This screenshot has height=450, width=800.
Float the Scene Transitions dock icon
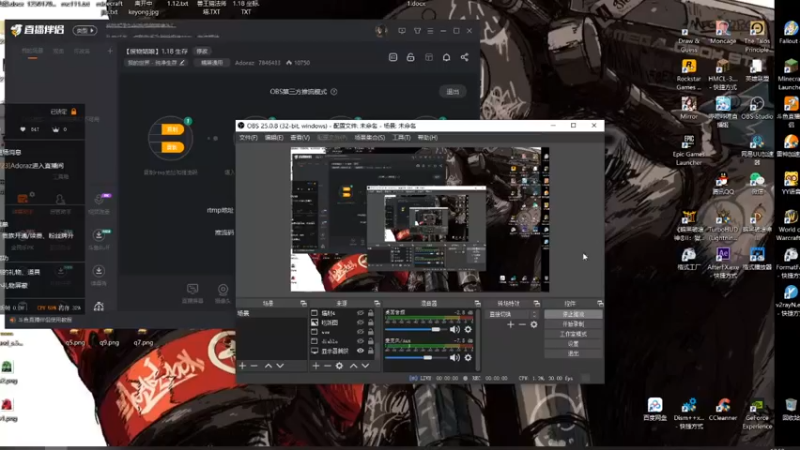point(536,303)
